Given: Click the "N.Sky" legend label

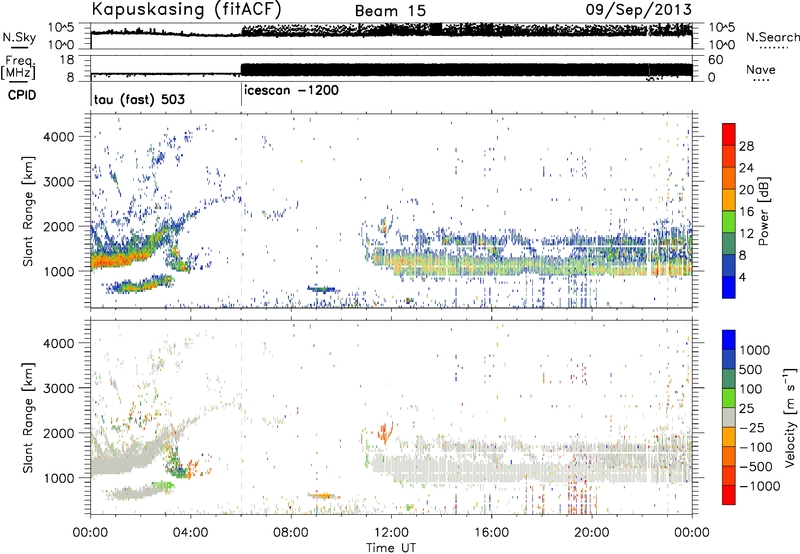Looking at the screenshot, I should (x=19, y=37).
